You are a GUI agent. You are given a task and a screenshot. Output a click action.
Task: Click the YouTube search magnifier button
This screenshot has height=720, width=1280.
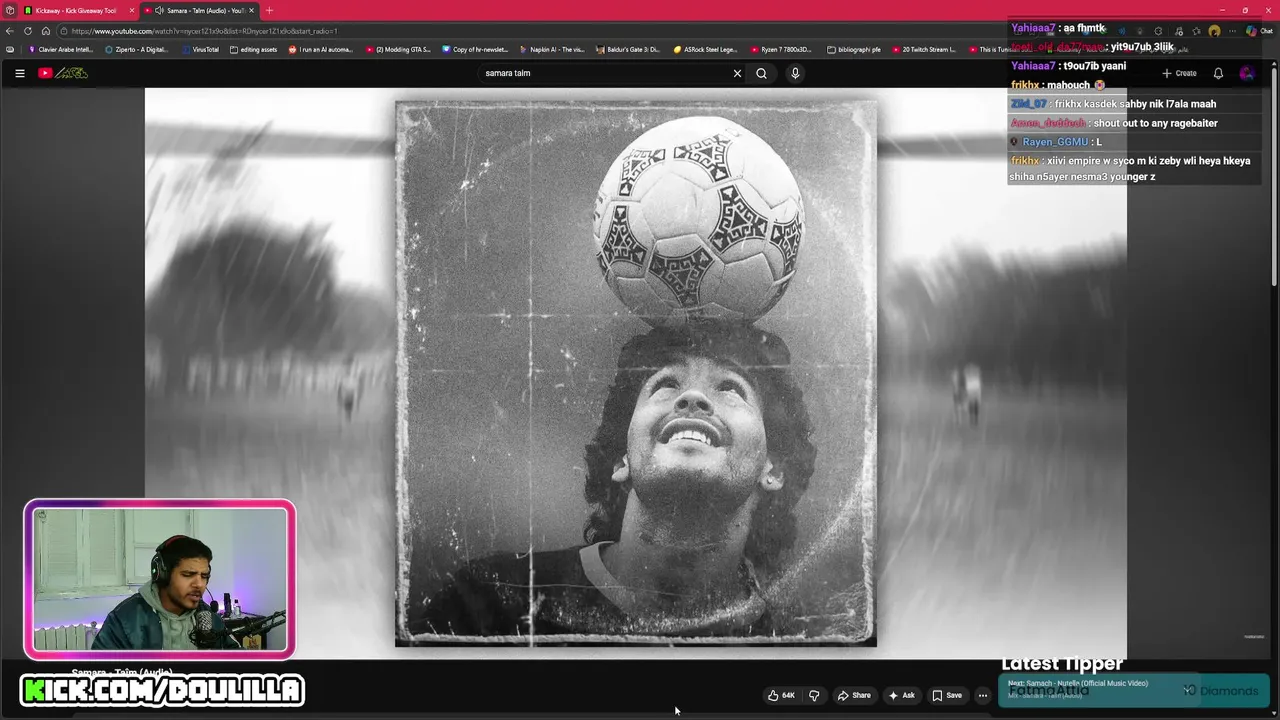click(761, 73)
